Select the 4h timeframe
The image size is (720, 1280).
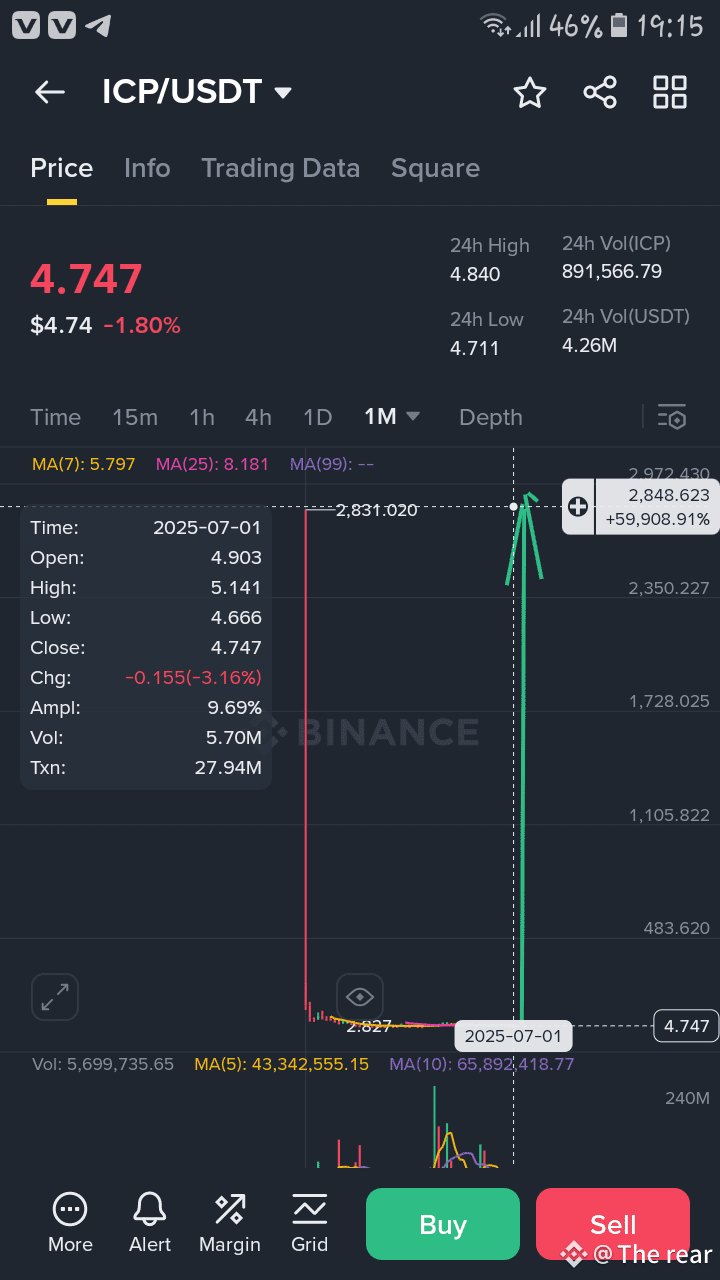click(258, 417)
